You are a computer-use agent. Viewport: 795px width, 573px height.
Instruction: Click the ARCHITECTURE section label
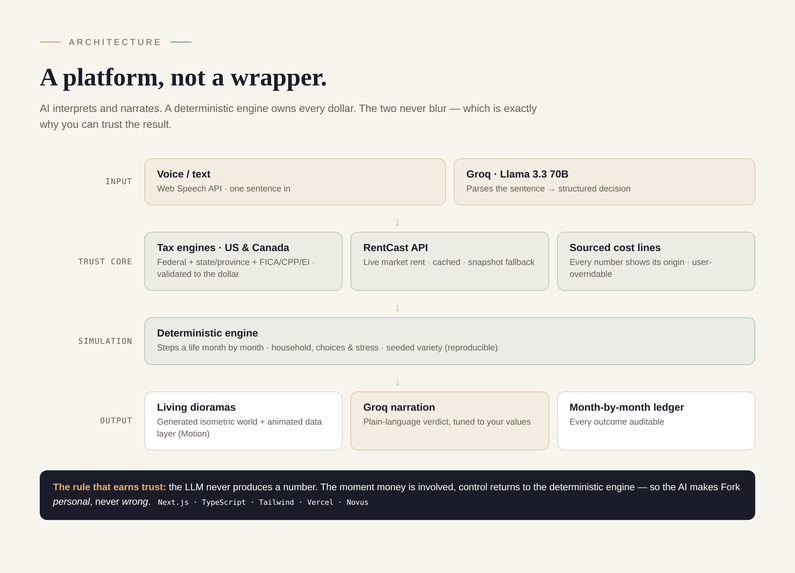click(115, 42)
